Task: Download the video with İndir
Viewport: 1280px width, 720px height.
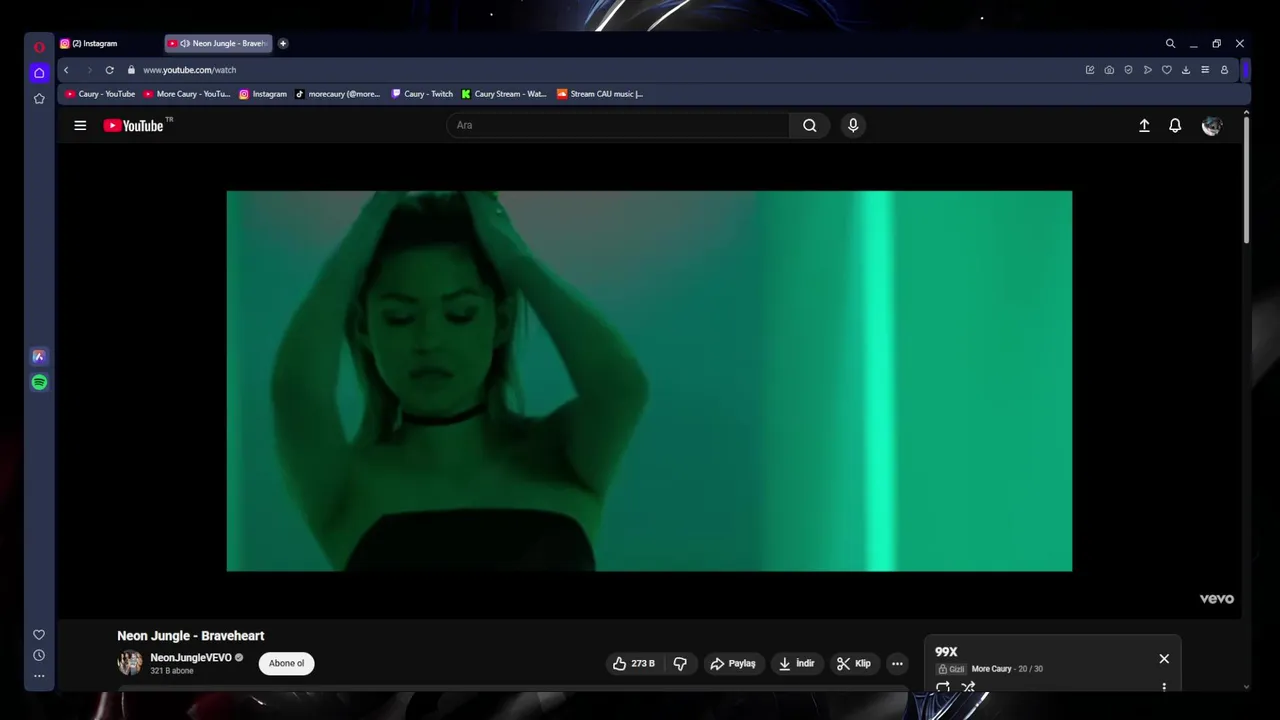Action: click(797, 663)
